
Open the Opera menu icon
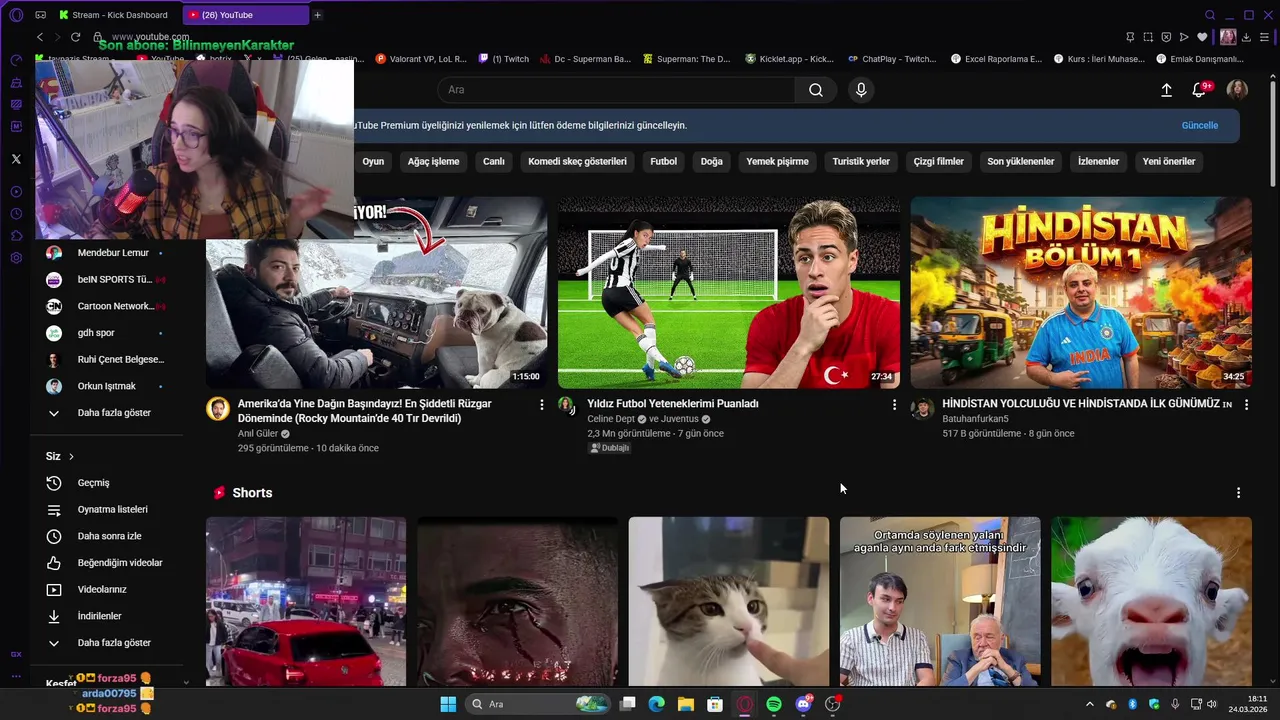click(16, 15)
